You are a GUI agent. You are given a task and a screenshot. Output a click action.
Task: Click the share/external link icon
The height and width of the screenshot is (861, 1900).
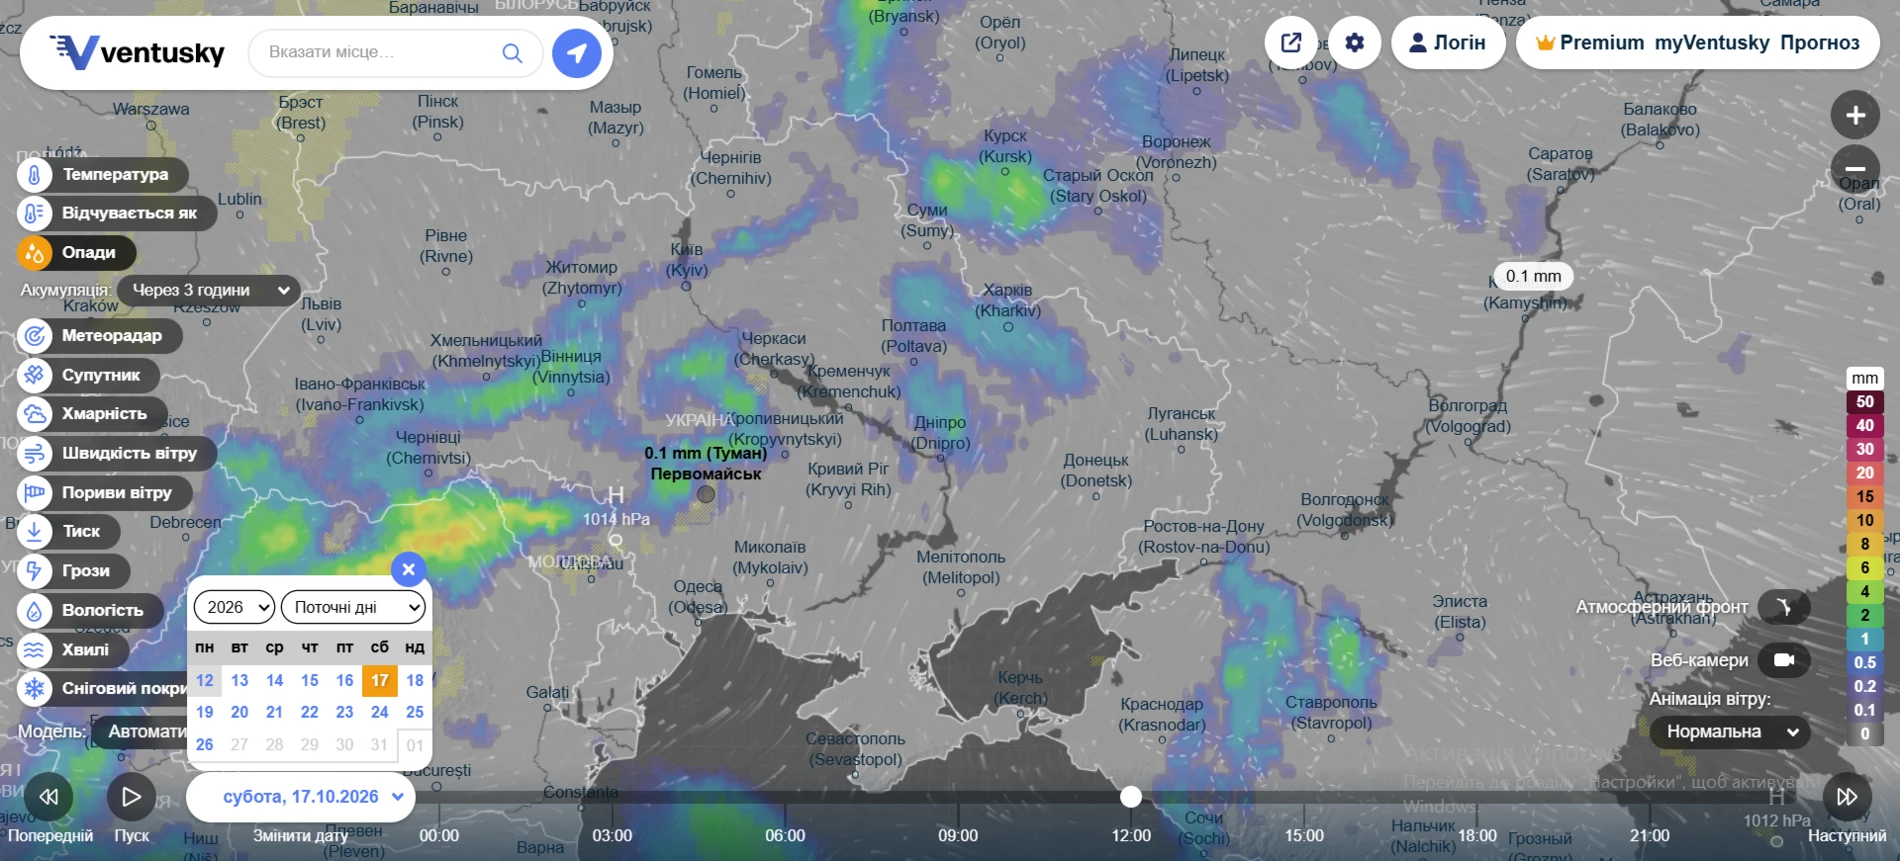1291,43
